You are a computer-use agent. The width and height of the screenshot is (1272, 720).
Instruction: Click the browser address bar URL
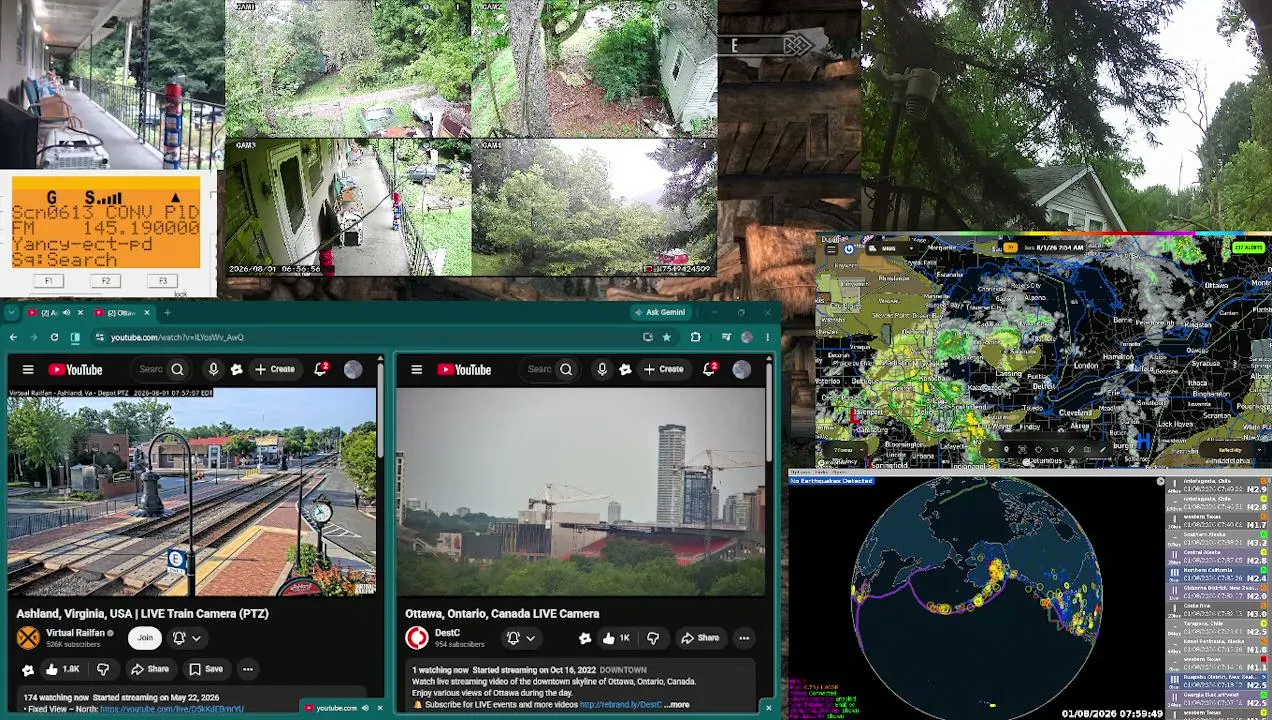[177, 338]
